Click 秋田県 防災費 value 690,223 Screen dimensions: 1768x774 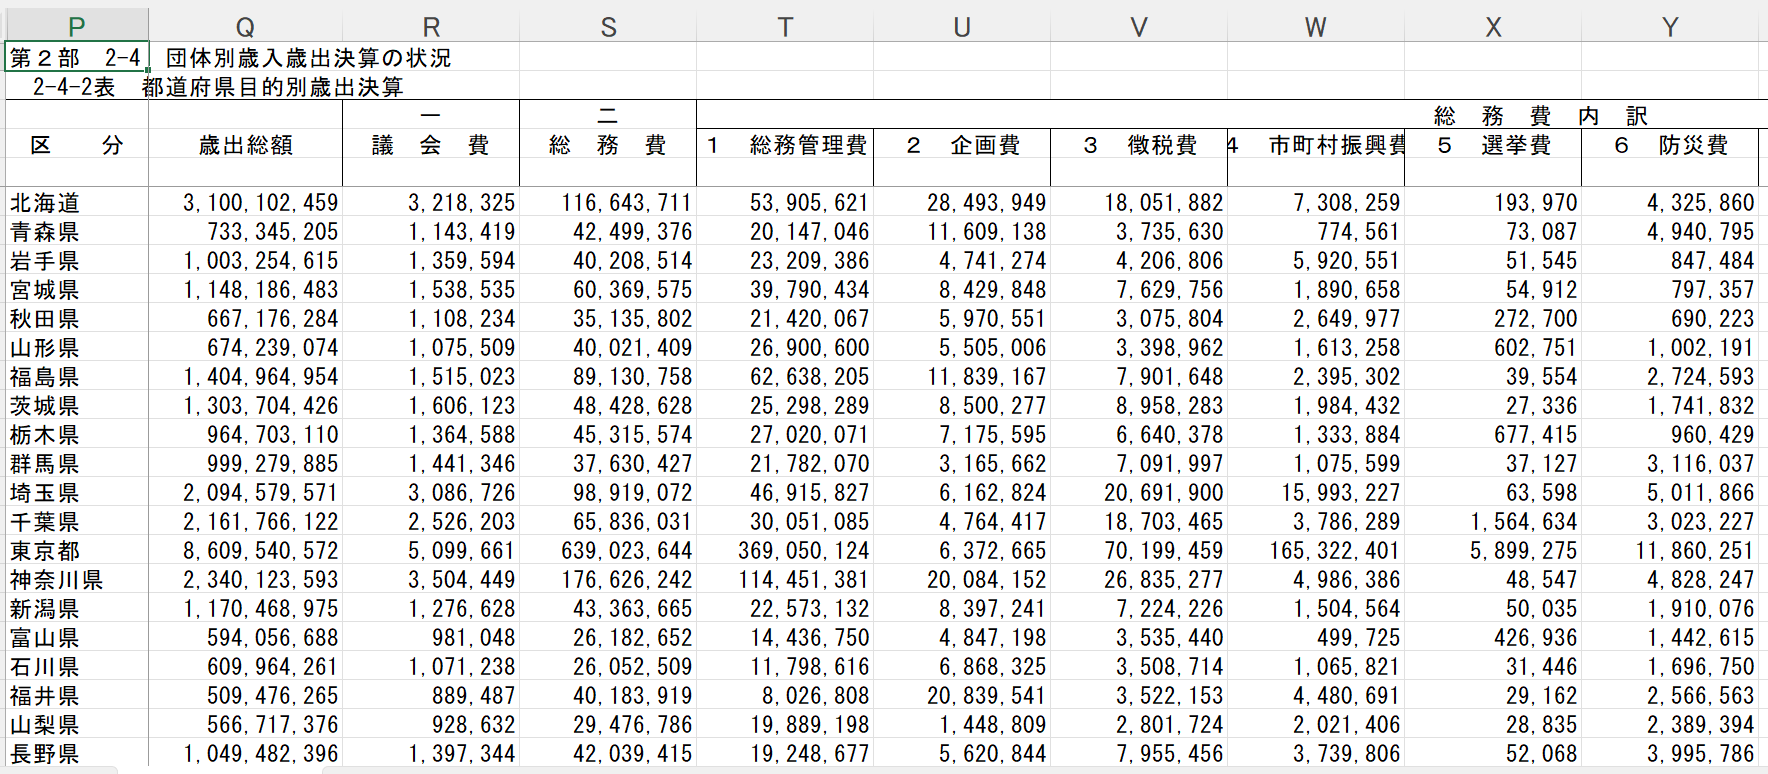[x=1670, y=319]
